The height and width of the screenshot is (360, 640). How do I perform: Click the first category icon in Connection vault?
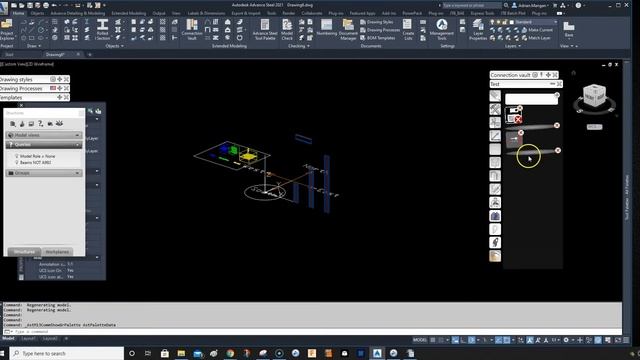(x=495, y=96)
